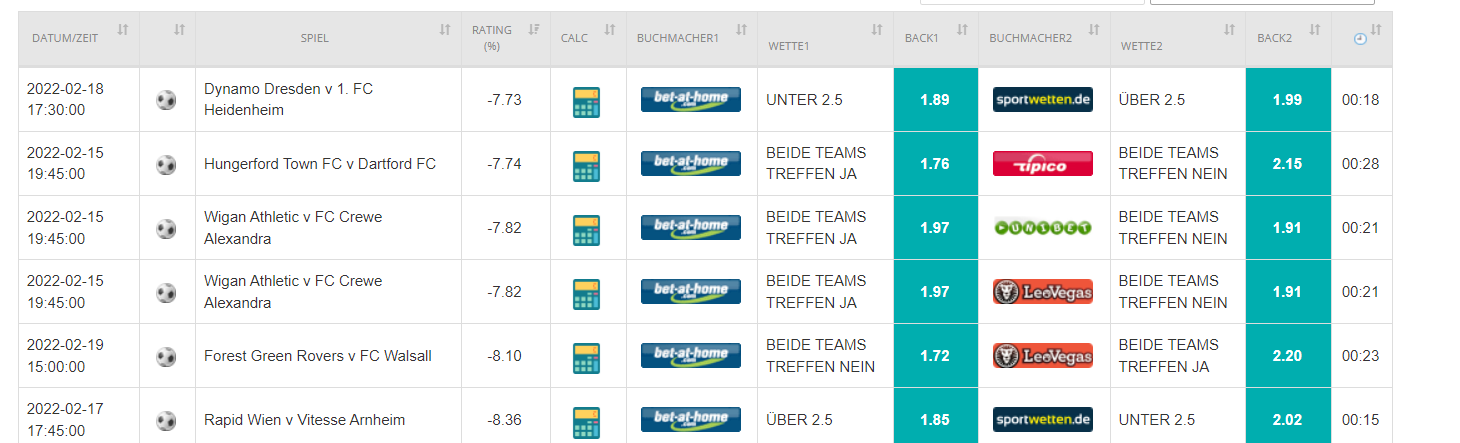Click Back2 odds 2.20 teal cell
Image resolution: width=1460 pixels, height=443 pixels.
1288,356
